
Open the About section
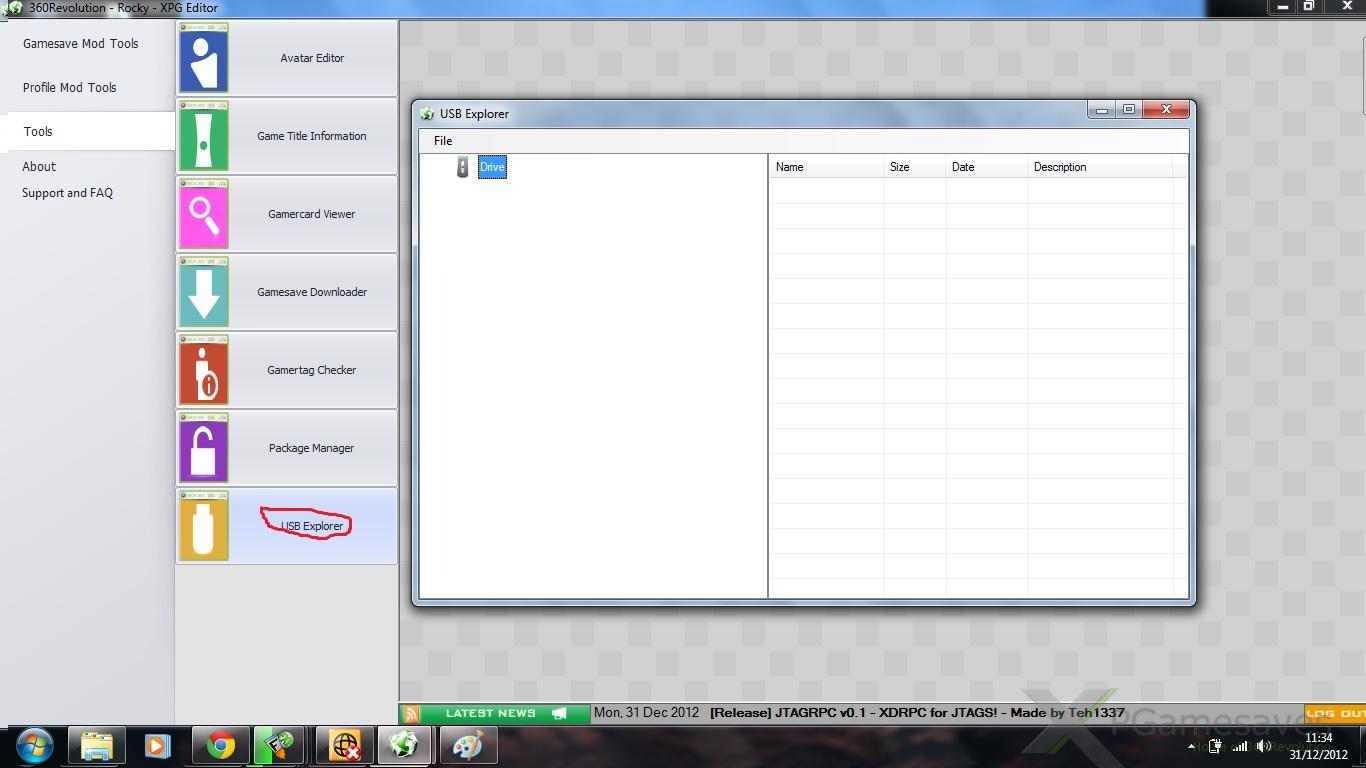pos(39,167)
